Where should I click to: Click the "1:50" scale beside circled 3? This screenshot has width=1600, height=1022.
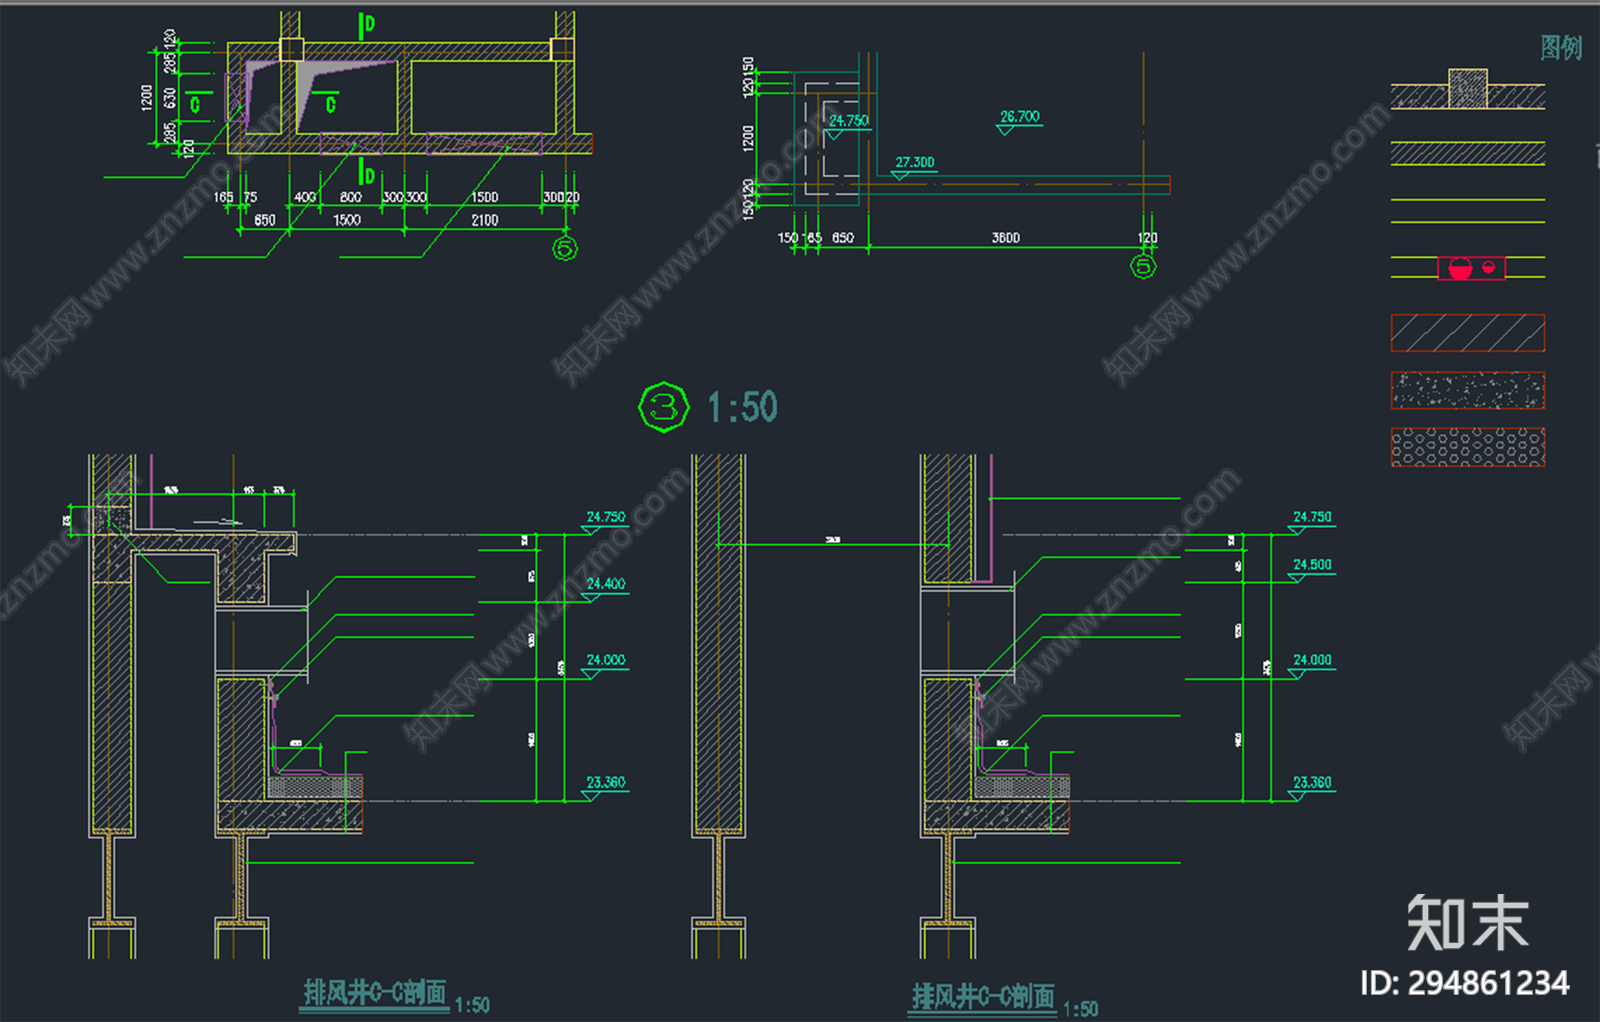742,407
